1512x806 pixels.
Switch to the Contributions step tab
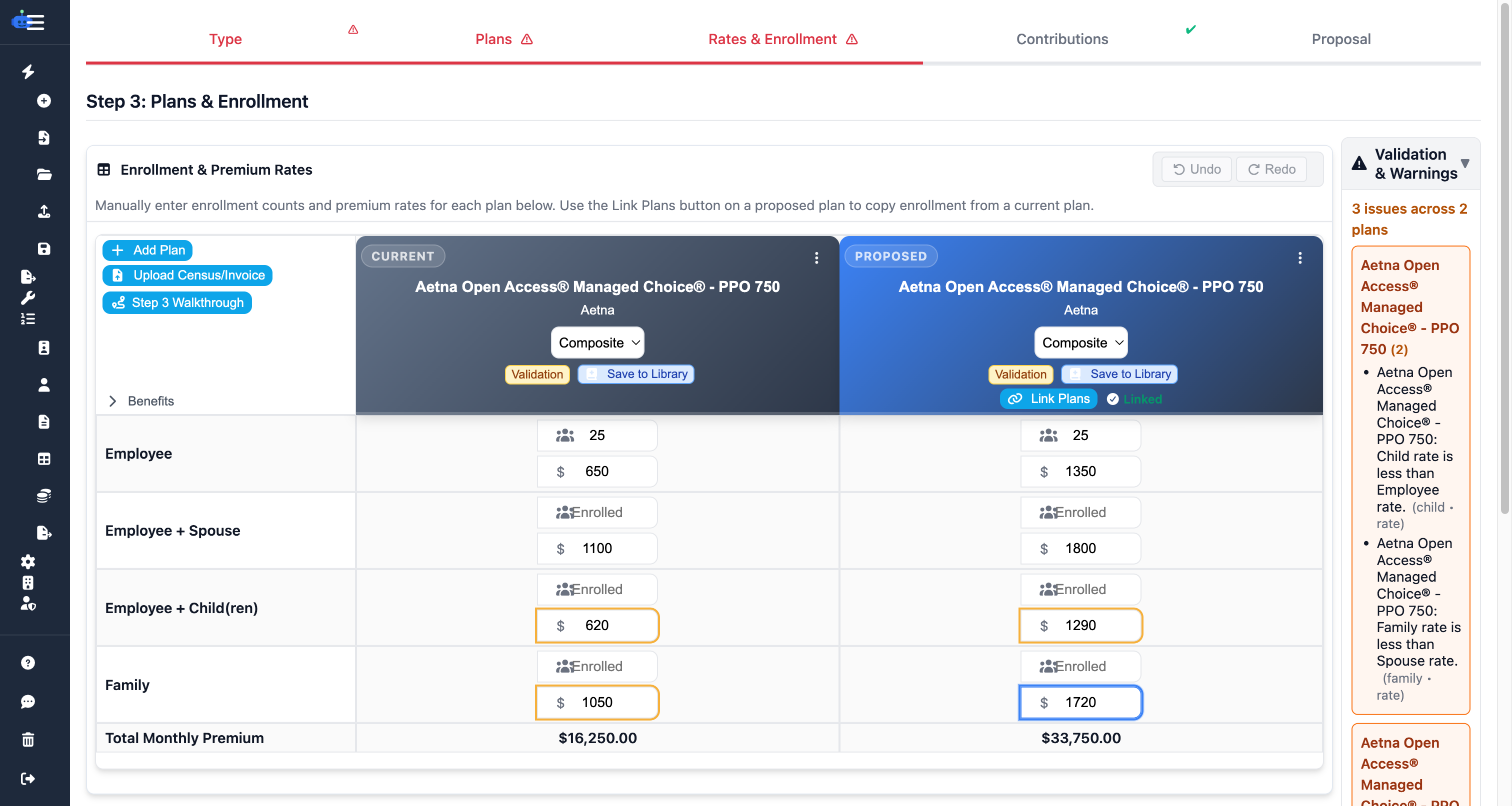coord(1062,39)
